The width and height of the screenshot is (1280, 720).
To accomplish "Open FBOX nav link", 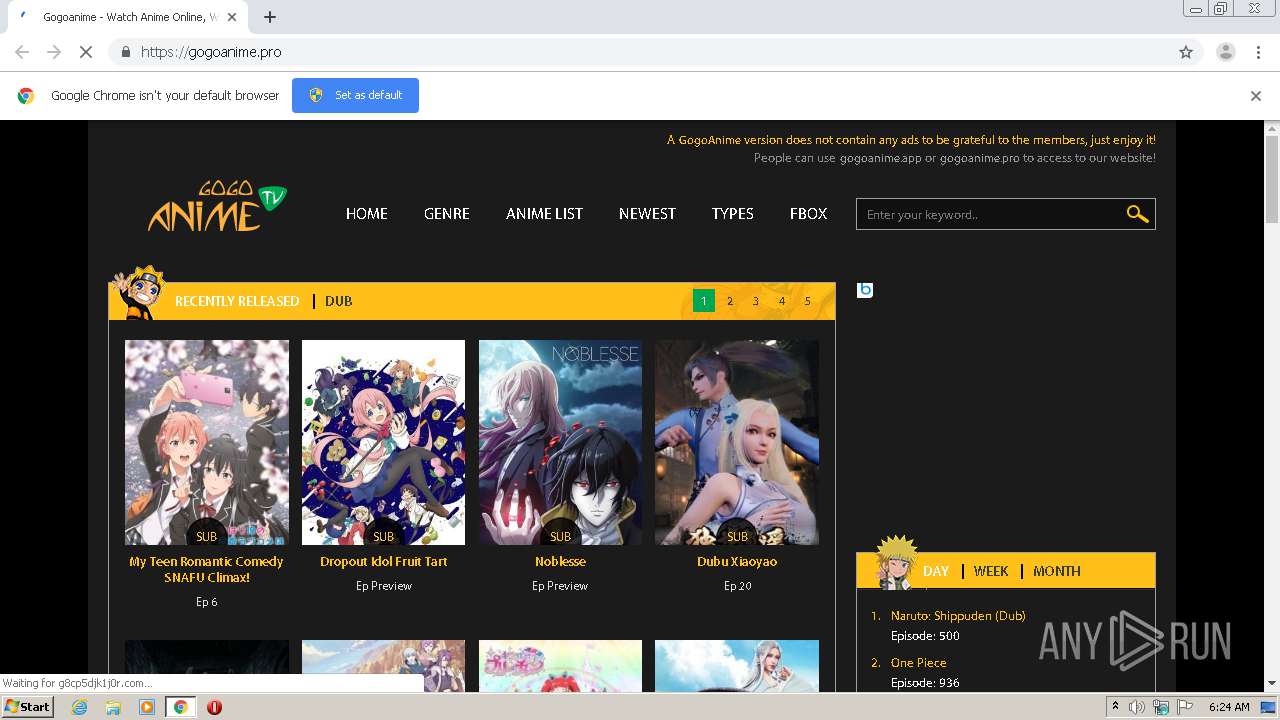I will (x=808, y=214).
